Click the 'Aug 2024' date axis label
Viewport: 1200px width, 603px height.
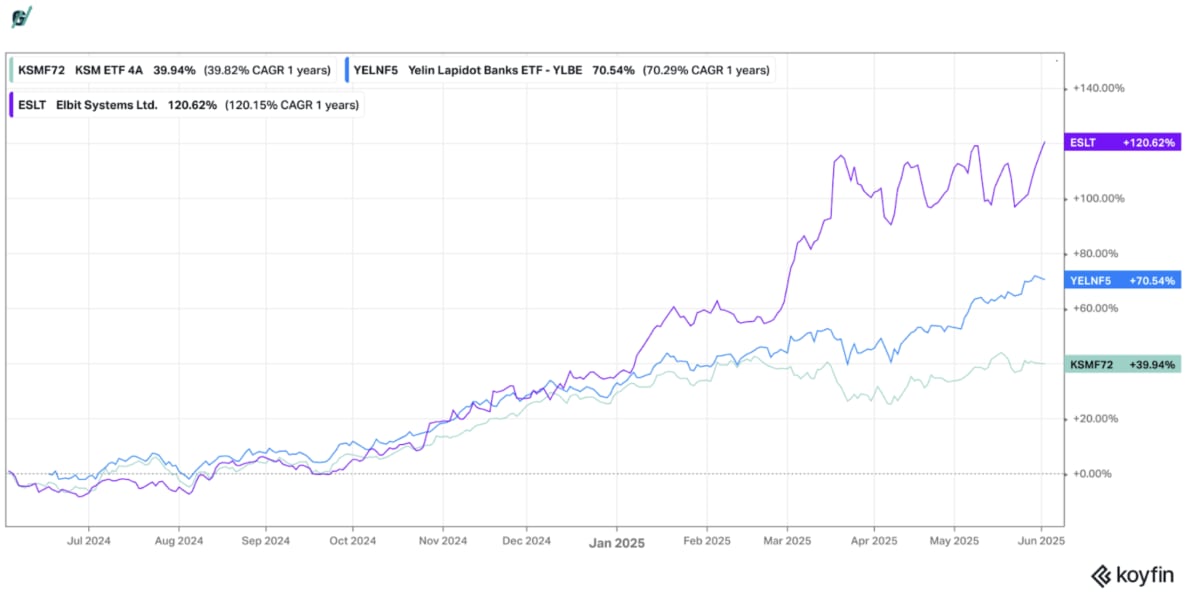coord(179,540)
